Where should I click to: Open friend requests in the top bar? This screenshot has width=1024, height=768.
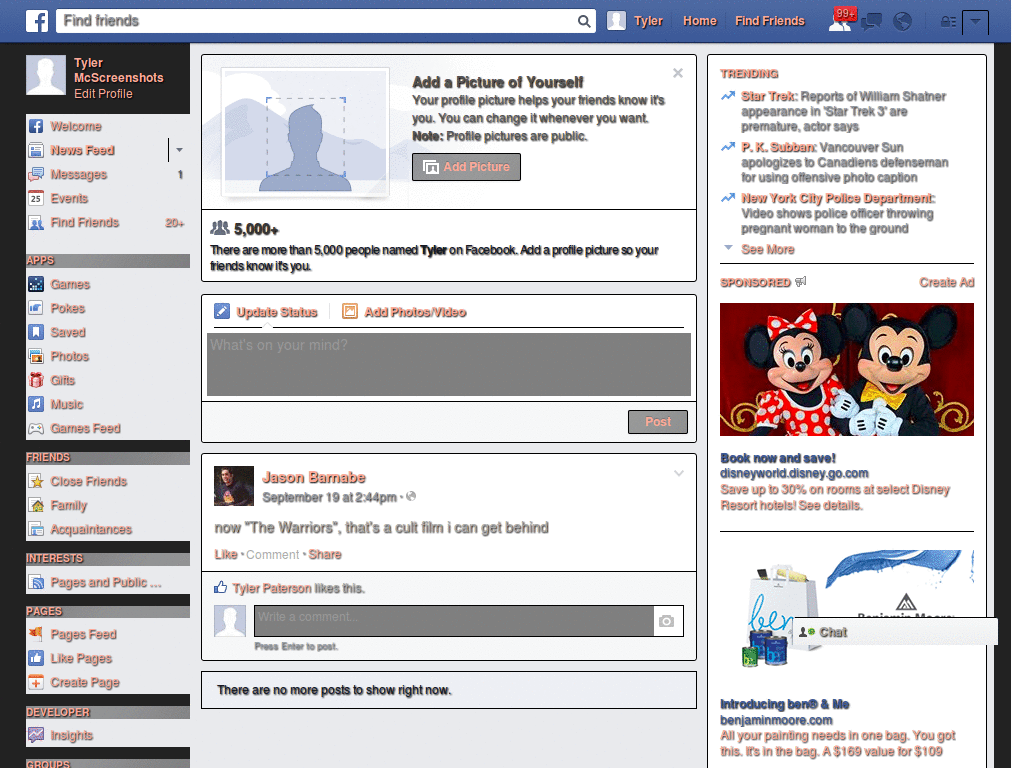838,20
